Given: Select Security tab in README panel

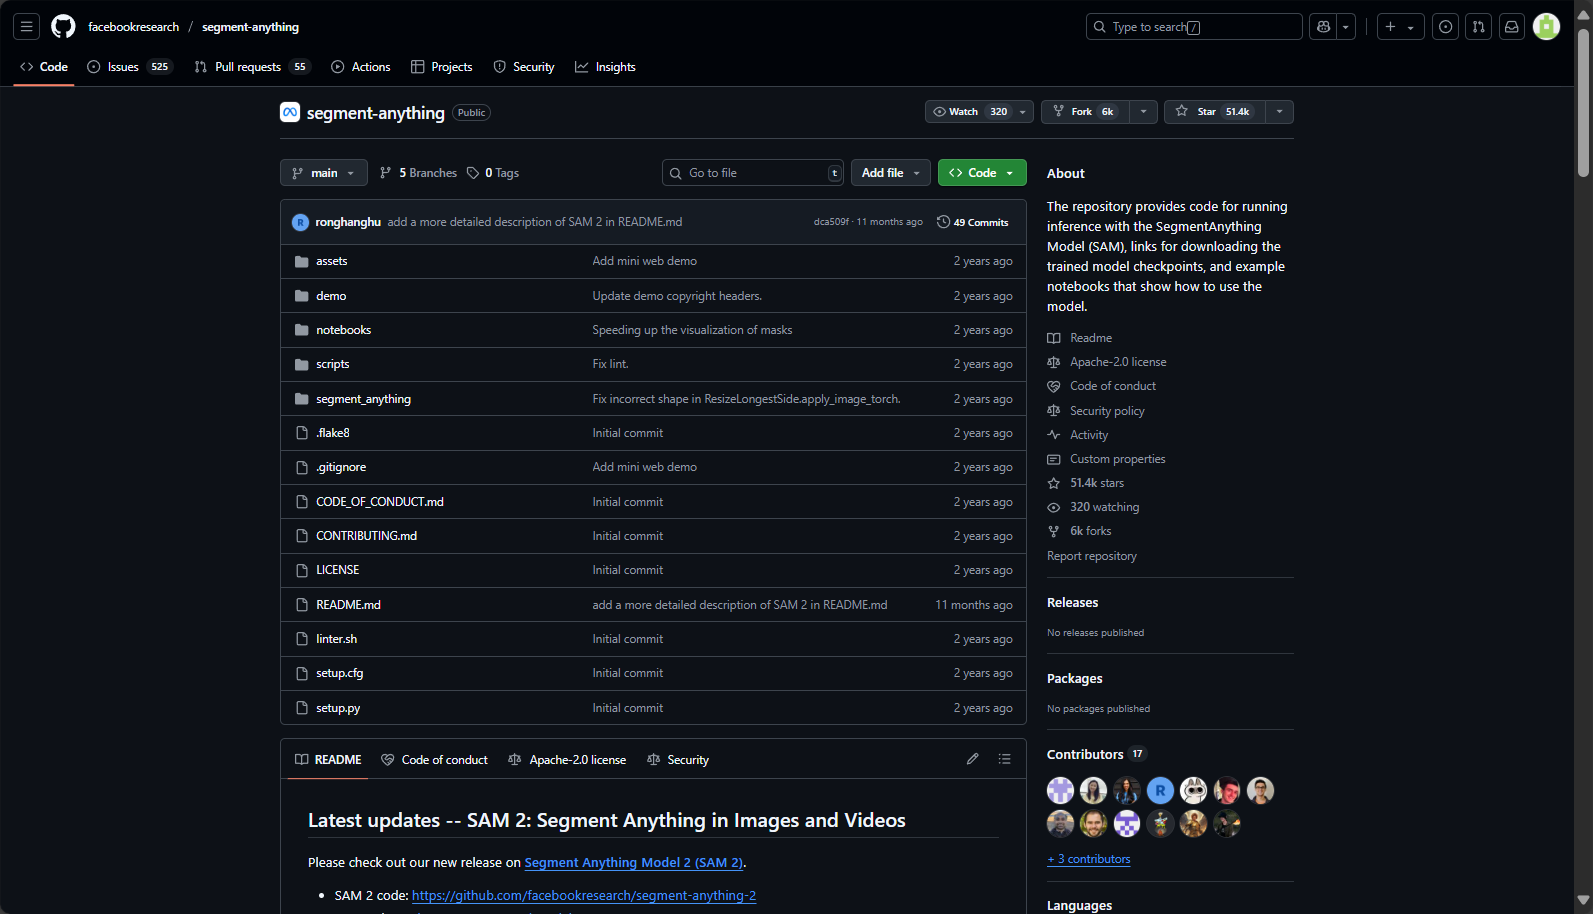Looking at the screenshot, I should coord(678,760).
